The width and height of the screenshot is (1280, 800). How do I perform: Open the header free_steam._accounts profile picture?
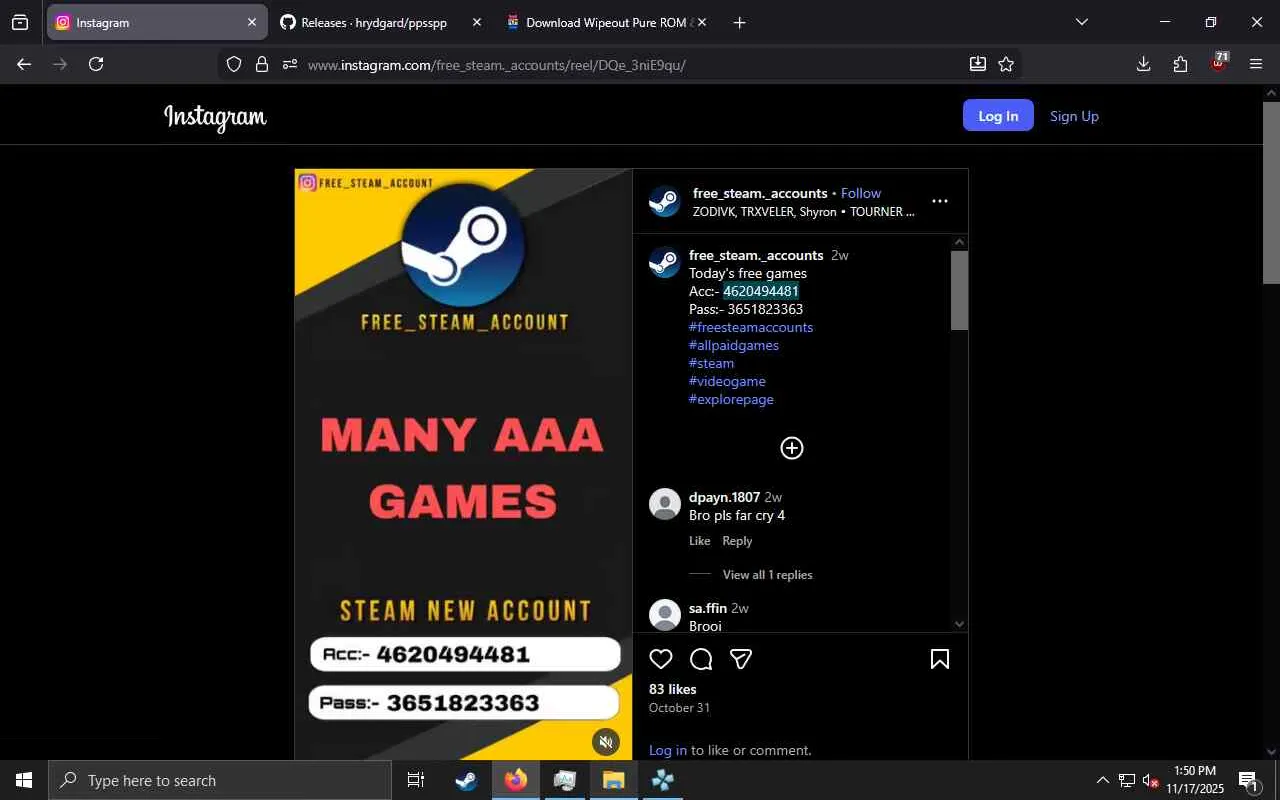pyautogui.click(x=665, y=201)
